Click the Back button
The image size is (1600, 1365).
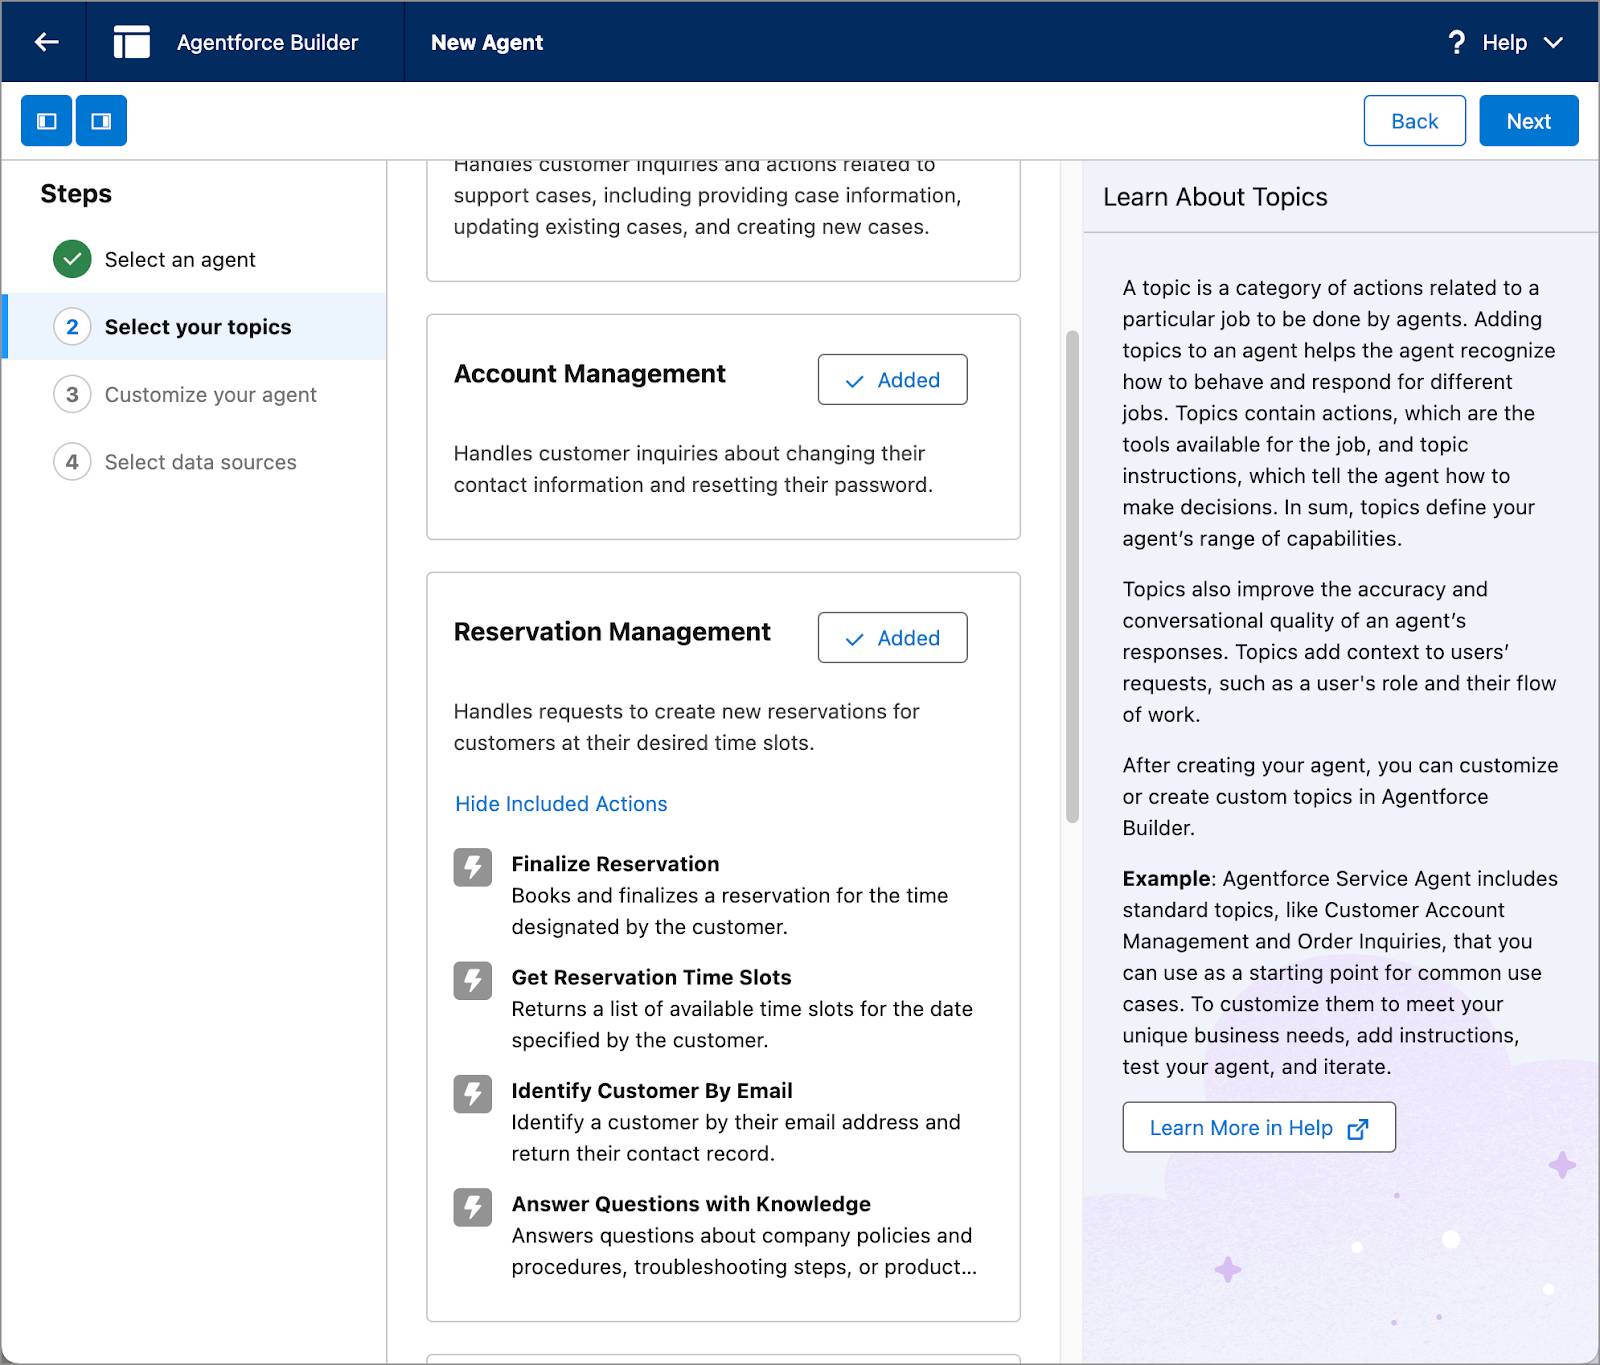[1414, 121]
